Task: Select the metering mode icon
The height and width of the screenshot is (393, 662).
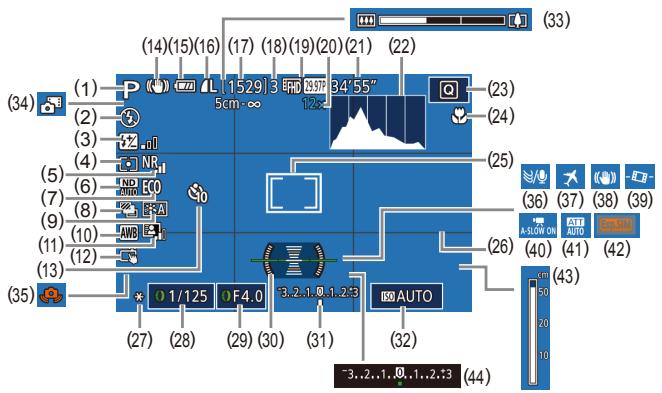Action: [128, 164]
